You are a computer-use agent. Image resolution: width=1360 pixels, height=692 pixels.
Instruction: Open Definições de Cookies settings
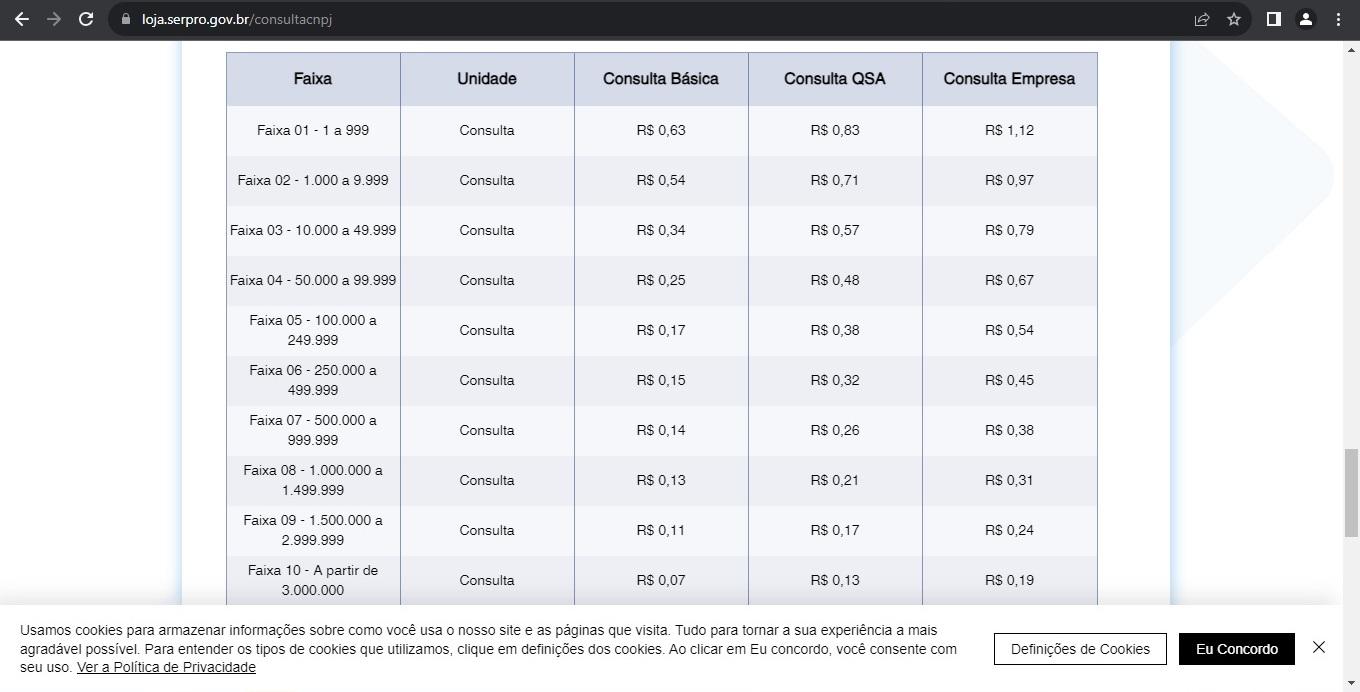(1080, 649)
